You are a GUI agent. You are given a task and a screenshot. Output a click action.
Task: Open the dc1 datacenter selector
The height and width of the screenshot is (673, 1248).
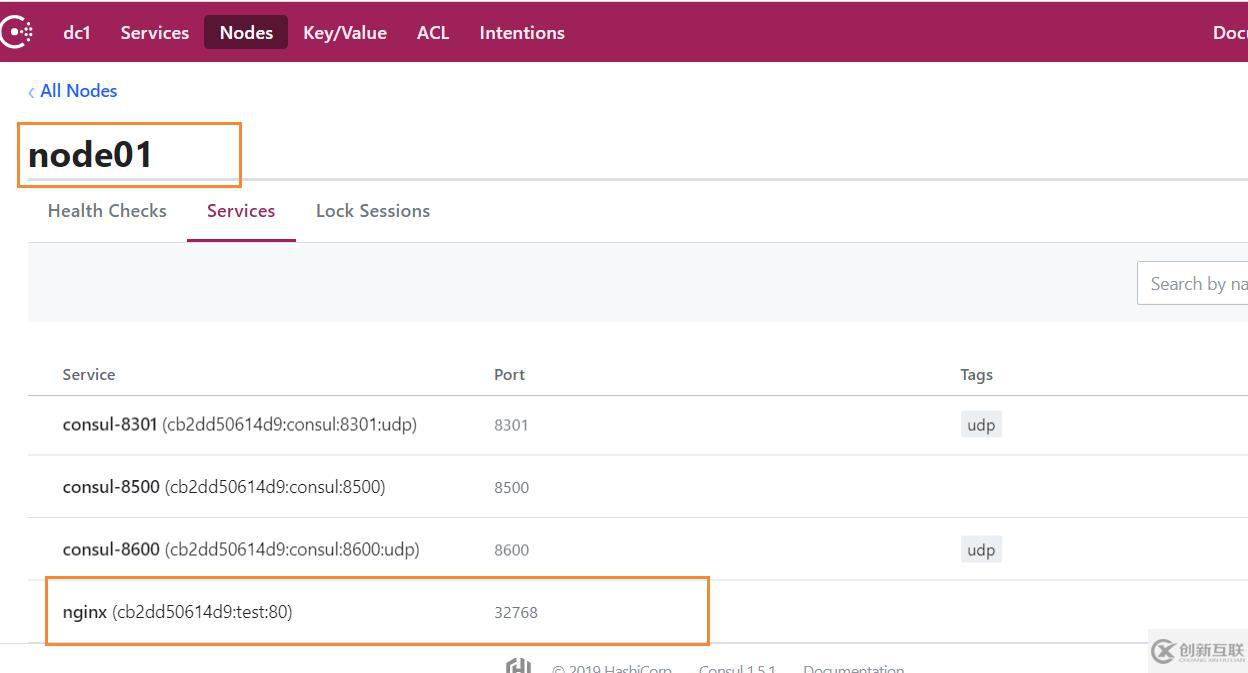pos(77,32)
